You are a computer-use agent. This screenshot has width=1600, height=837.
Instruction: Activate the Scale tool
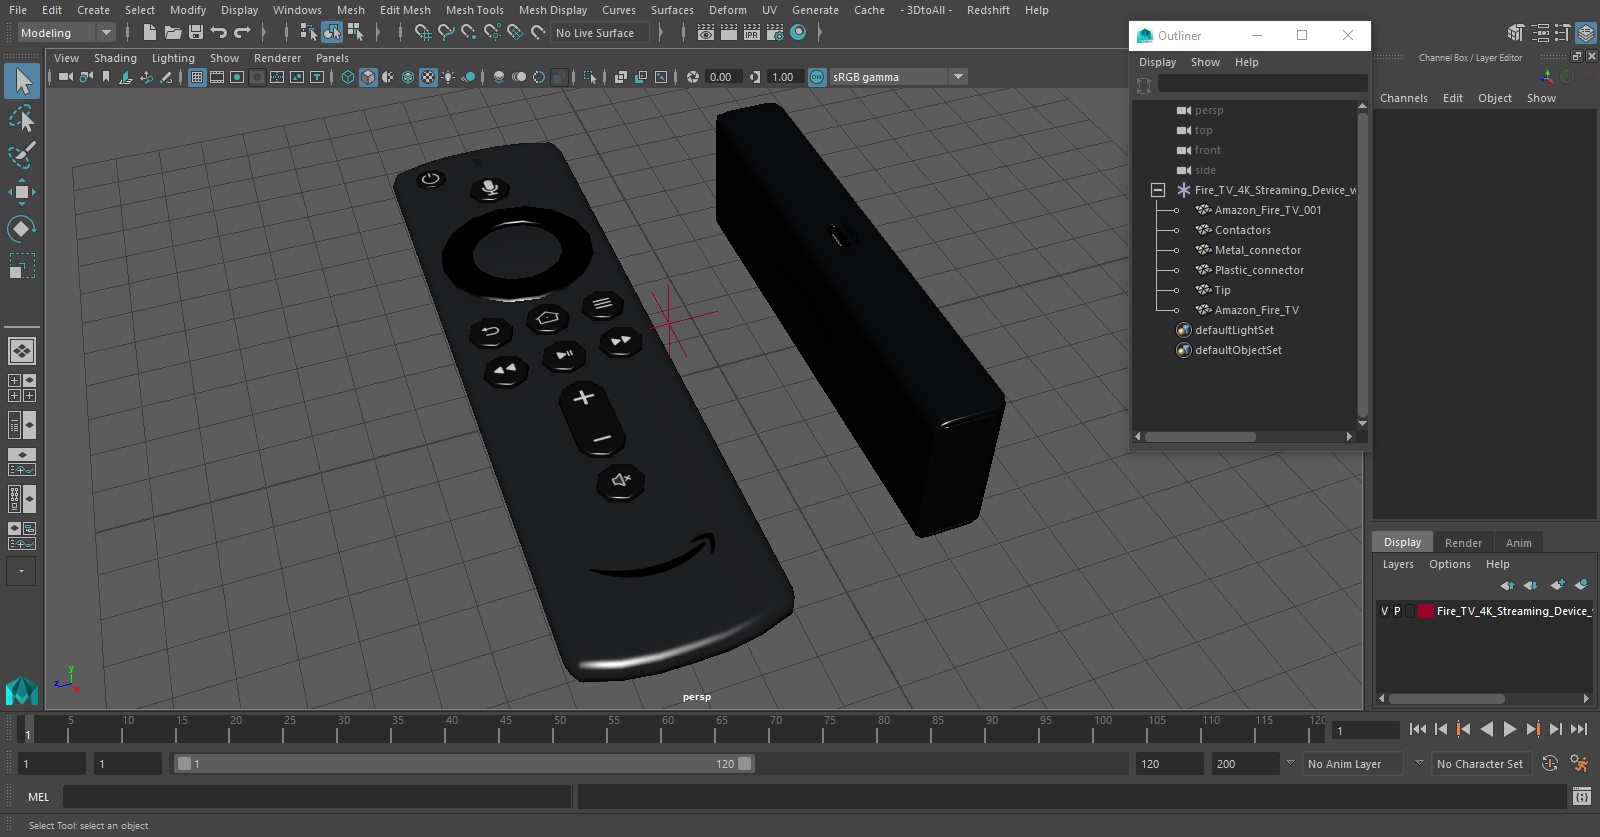click(x=22, y=266)
